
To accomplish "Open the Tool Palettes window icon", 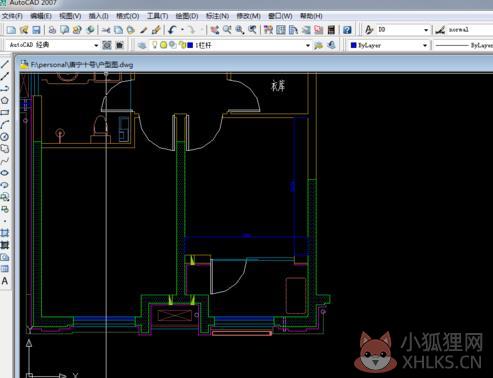I will tap(293, 30).
